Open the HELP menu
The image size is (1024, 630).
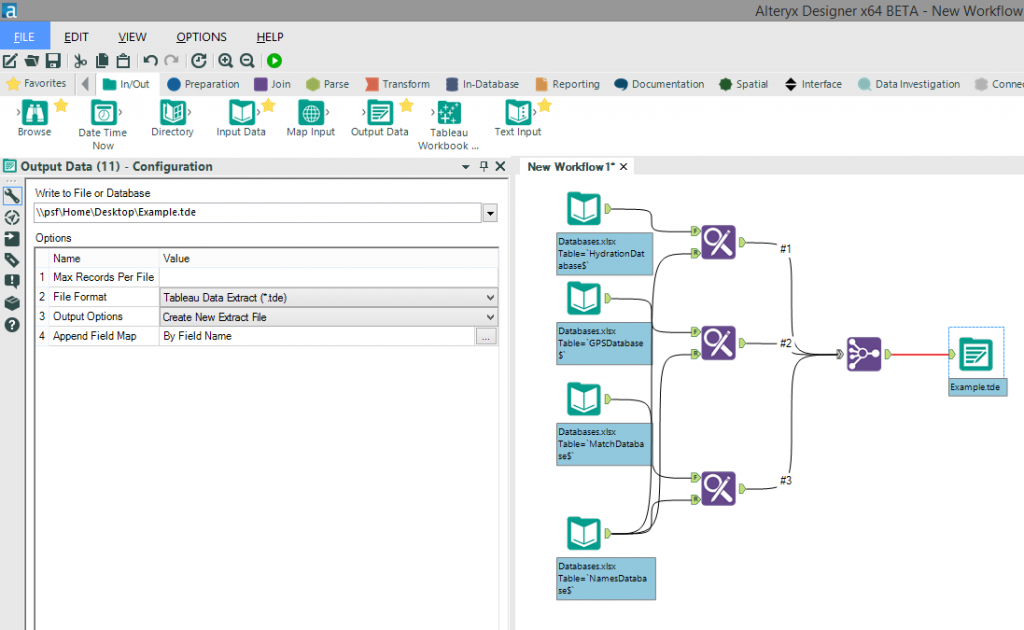coord(270,37)
